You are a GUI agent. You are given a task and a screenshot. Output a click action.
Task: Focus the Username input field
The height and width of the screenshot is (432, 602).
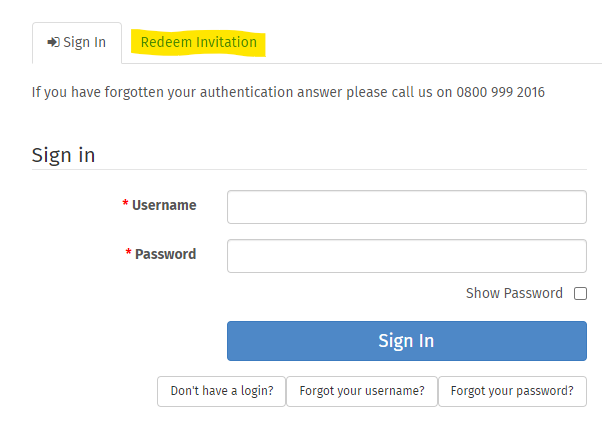(407, 207)
